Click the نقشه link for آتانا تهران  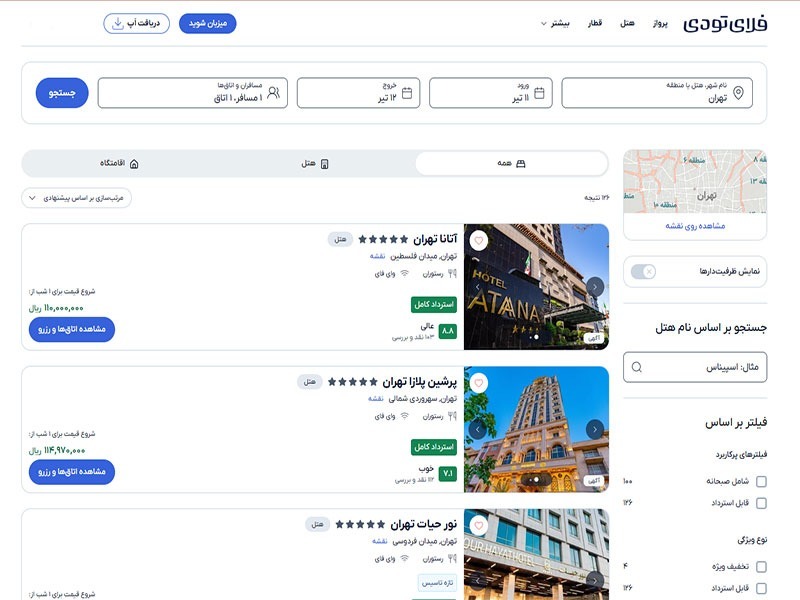[x=378, y=256]
